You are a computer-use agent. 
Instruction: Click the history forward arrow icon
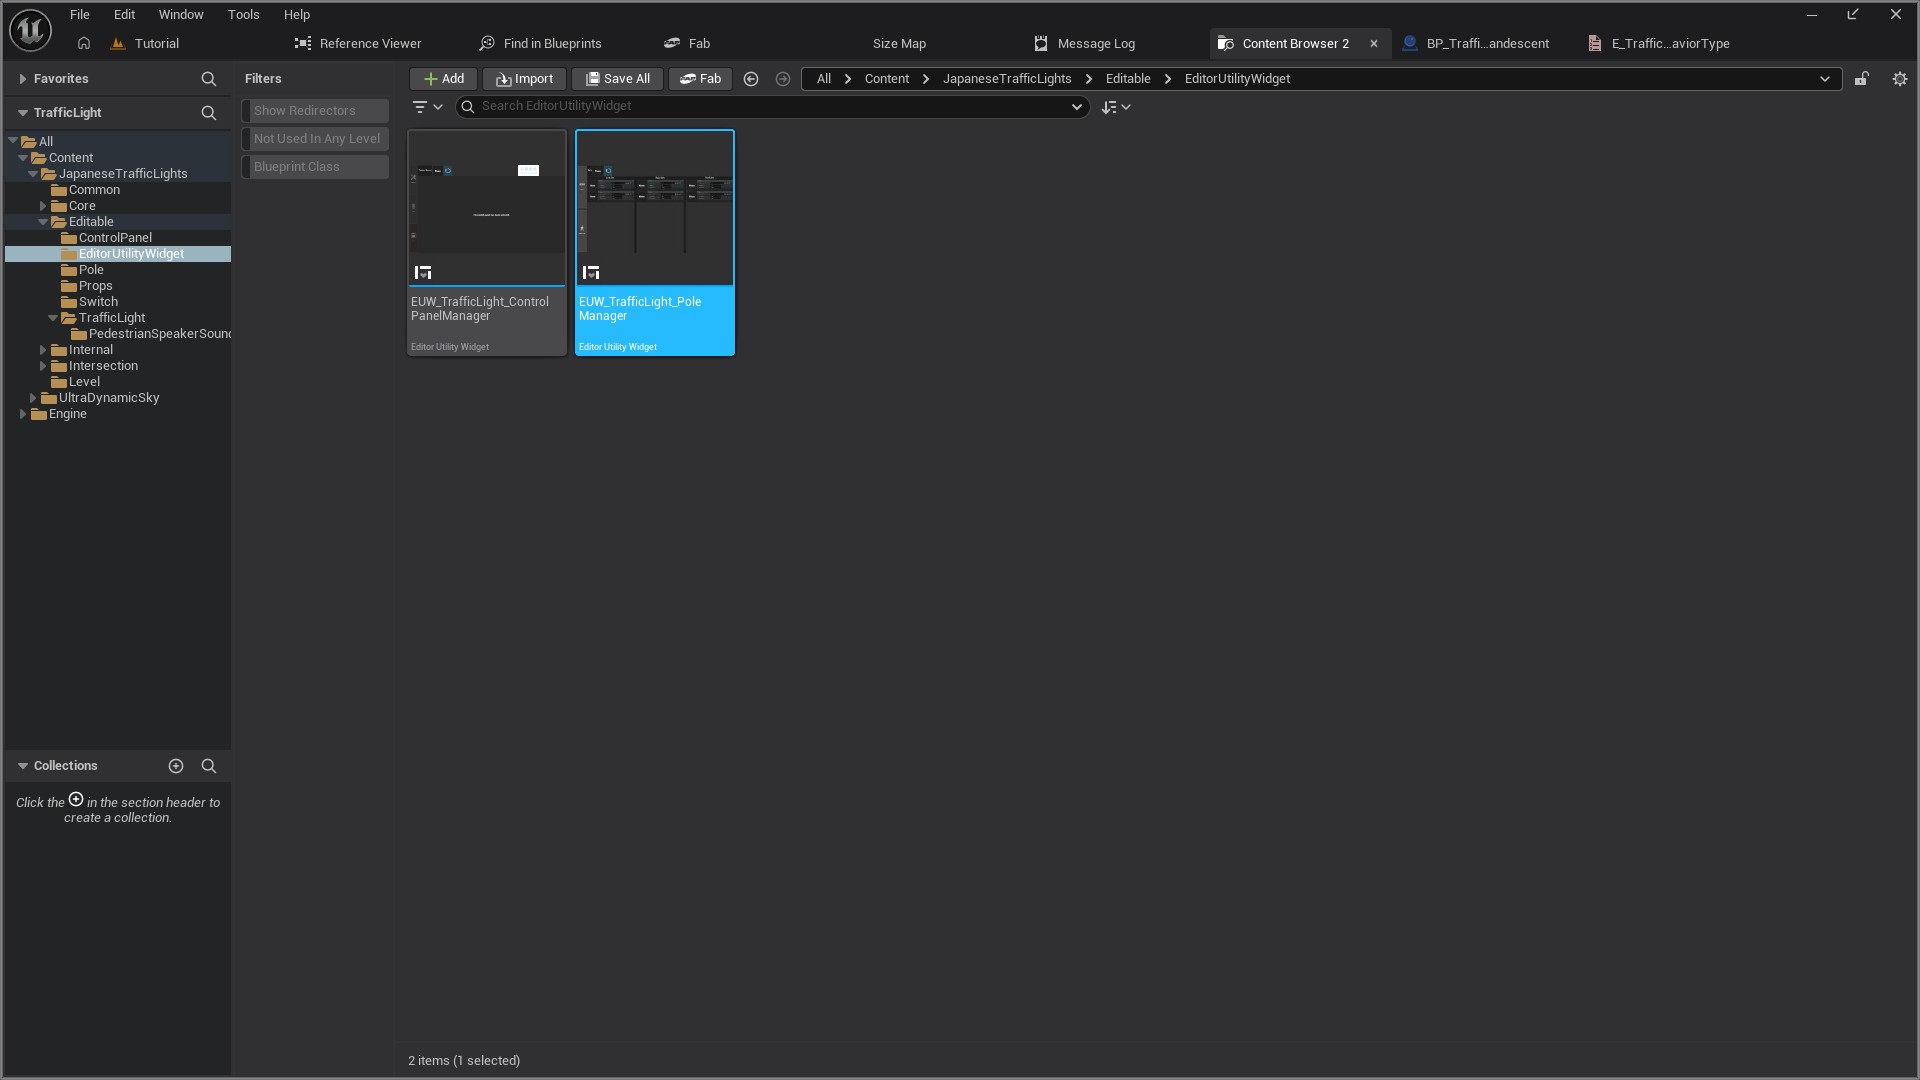coord(783,79)
